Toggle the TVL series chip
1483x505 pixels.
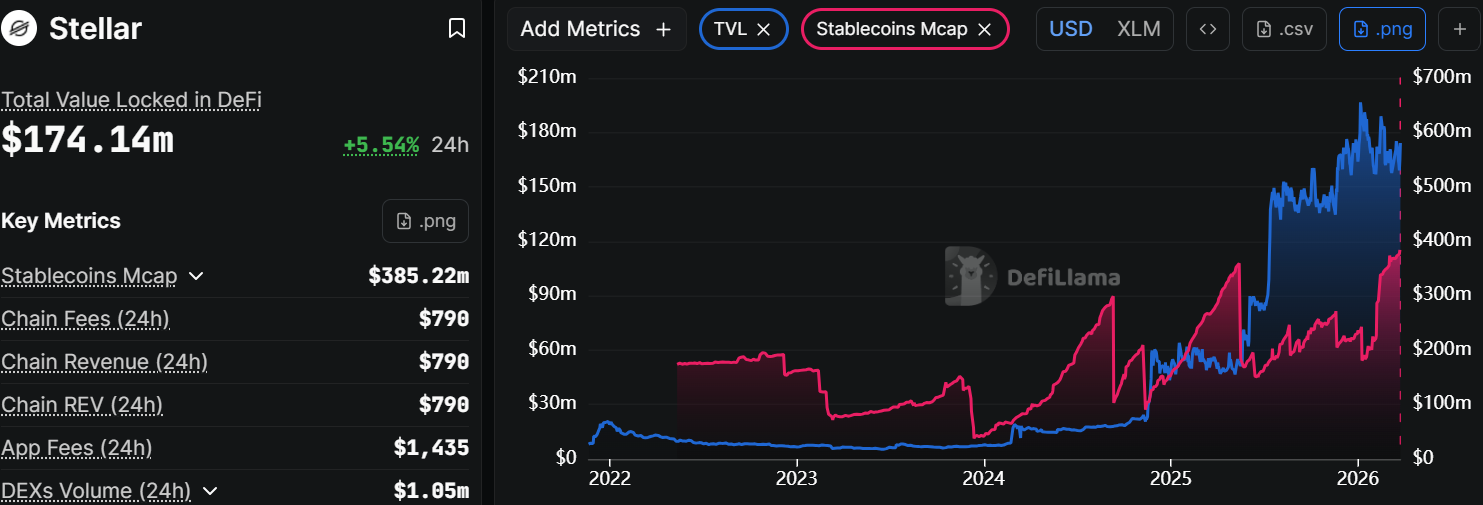(x=730, y=29)
